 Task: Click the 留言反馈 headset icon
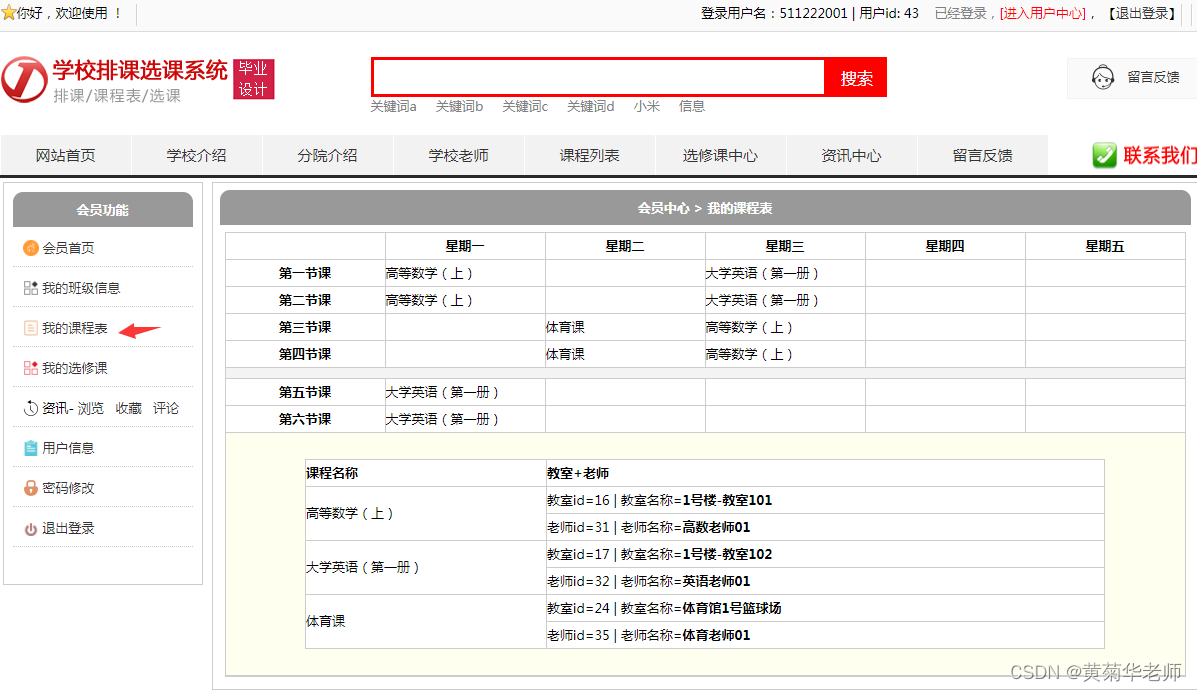point(1103,77)
